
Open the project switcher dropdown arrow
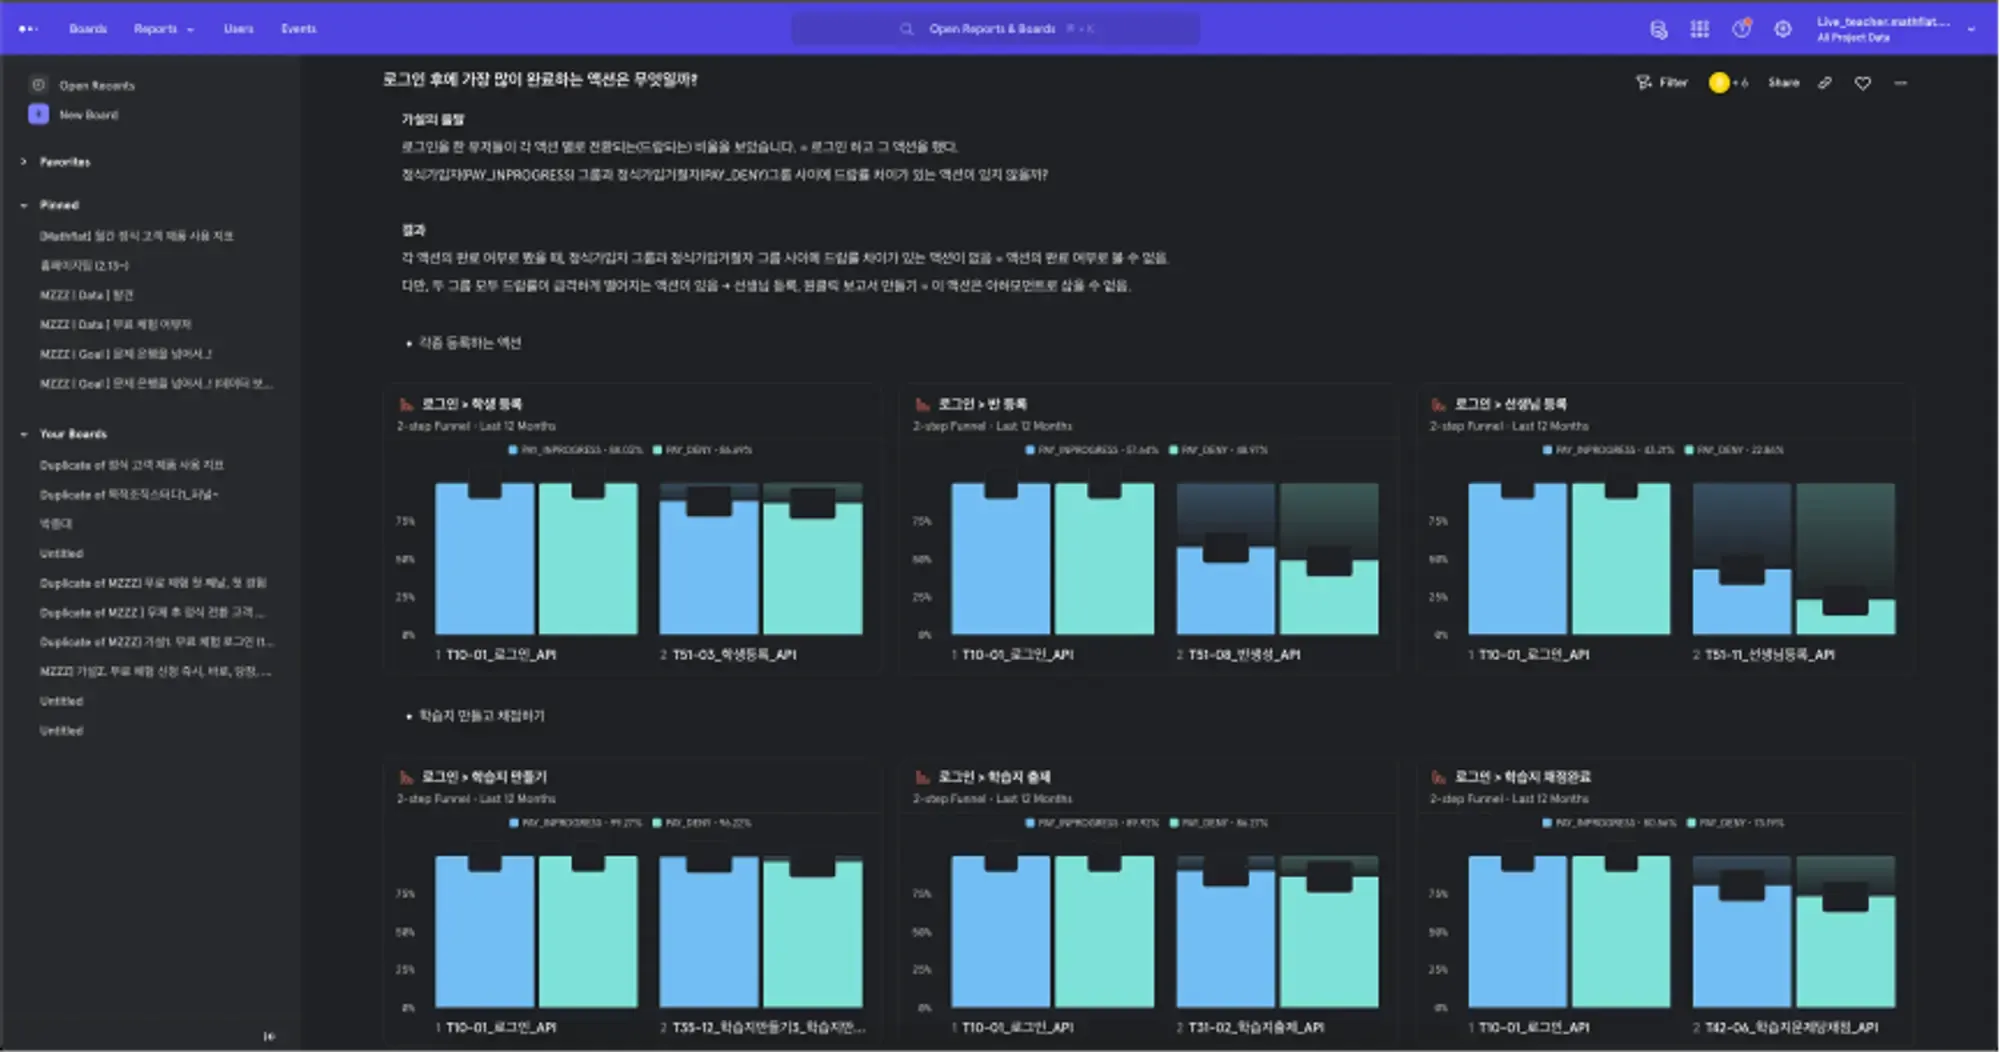(1971, 29)
